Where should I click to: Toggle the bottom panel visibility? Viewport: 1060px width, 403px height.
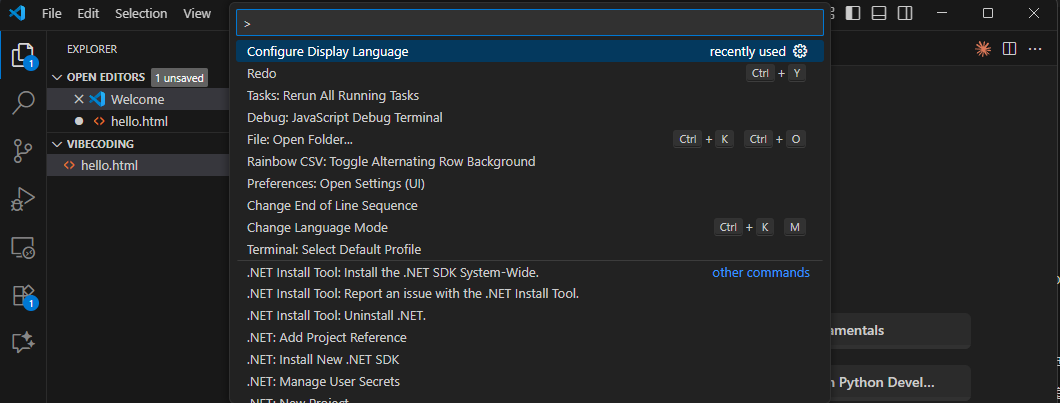(x=878, y=13)
